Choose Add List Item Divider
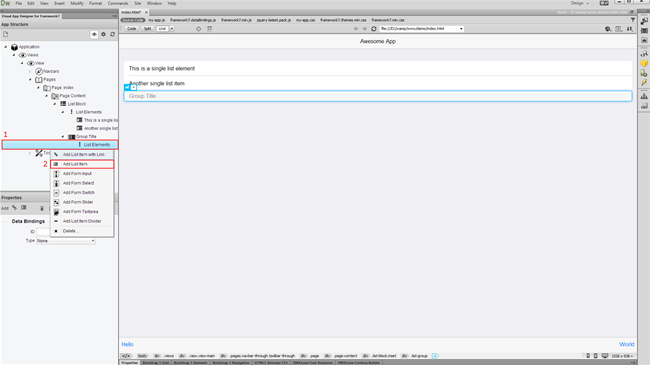Image resolution: width=650 pixels, height=365 pixels. click(x=82, y=221)
